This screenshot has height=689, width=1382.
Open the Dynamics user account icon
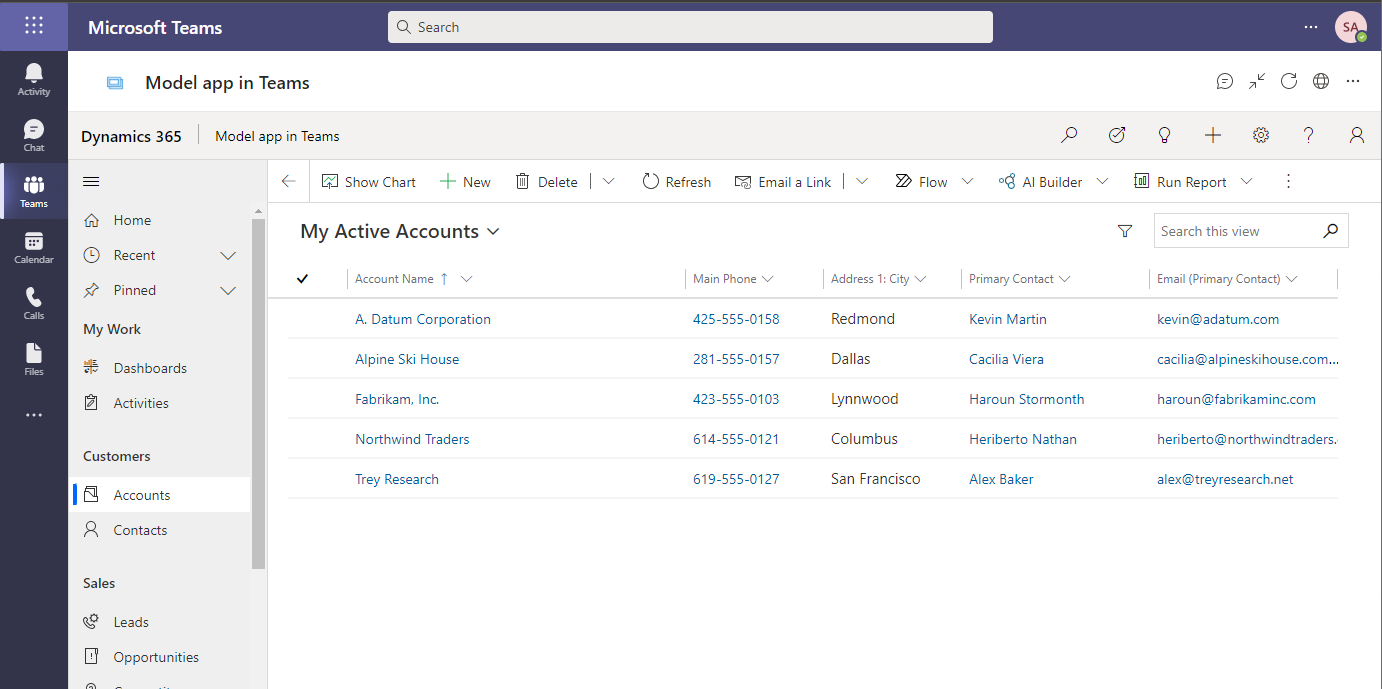(x=1357, y=135)
